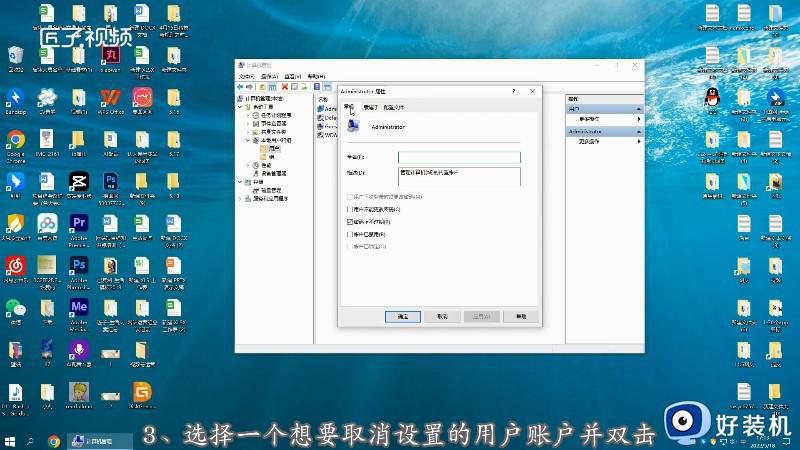The width and height of the screenshot is (800, 450).
Task: Select 组 folder in the console tree
Action: pyautogui.click(x=267, y=157)
